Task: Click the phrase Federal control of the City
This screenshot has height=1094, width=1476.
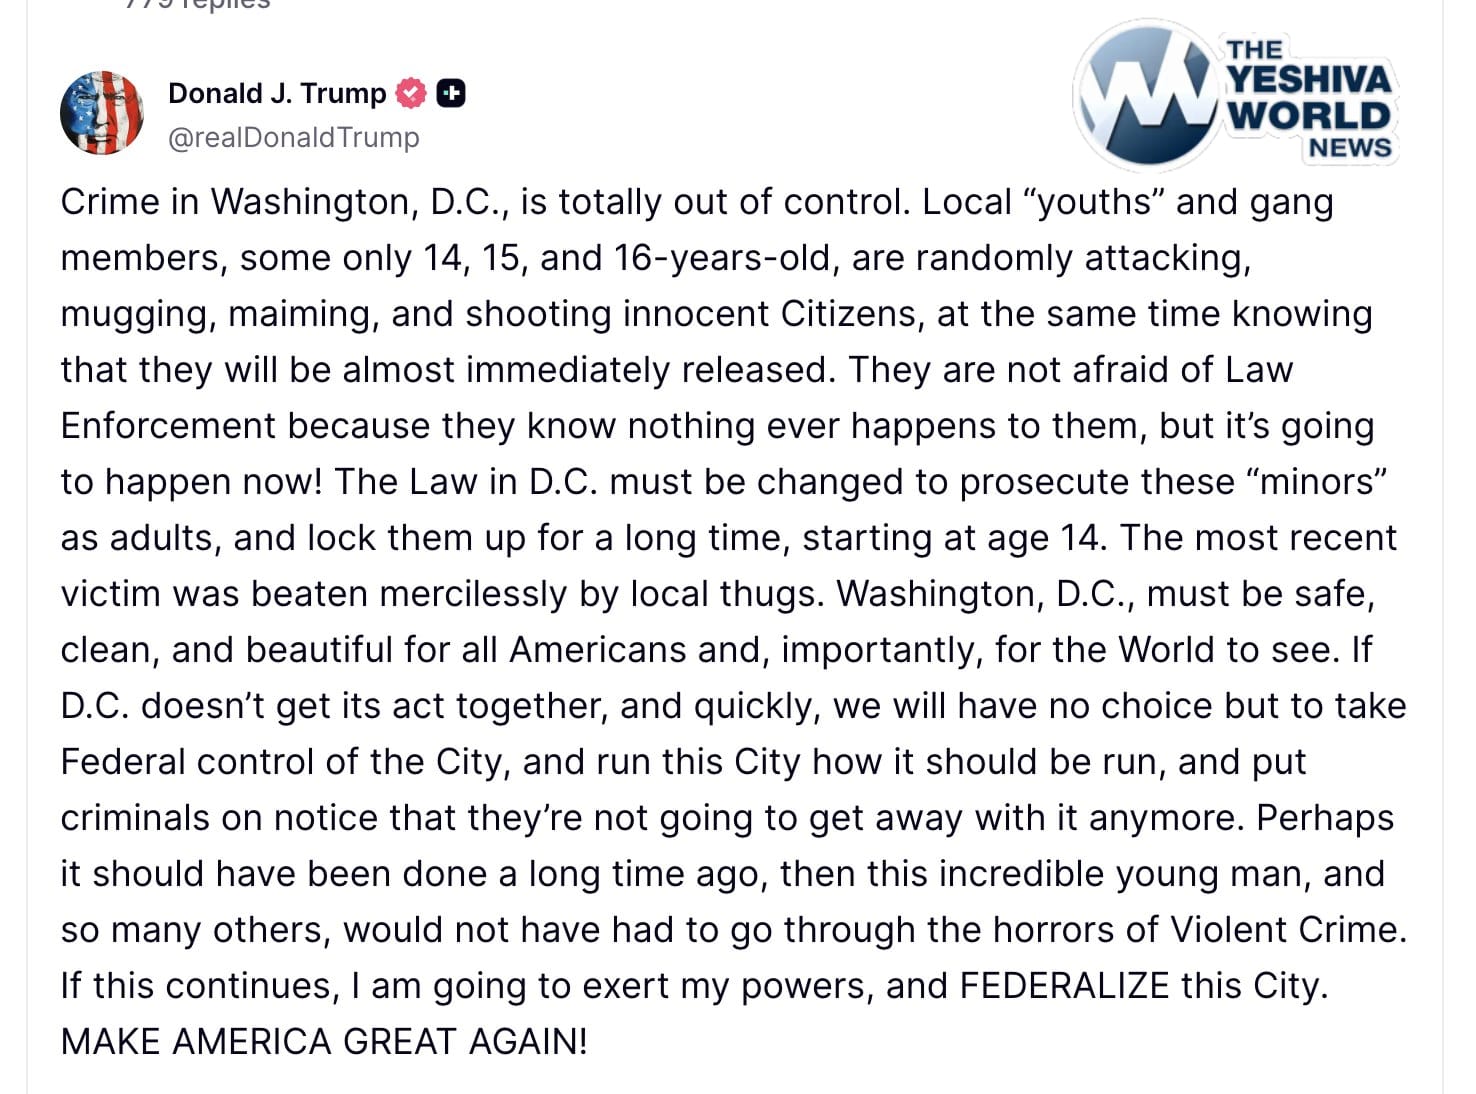Action: click(280, 762)
